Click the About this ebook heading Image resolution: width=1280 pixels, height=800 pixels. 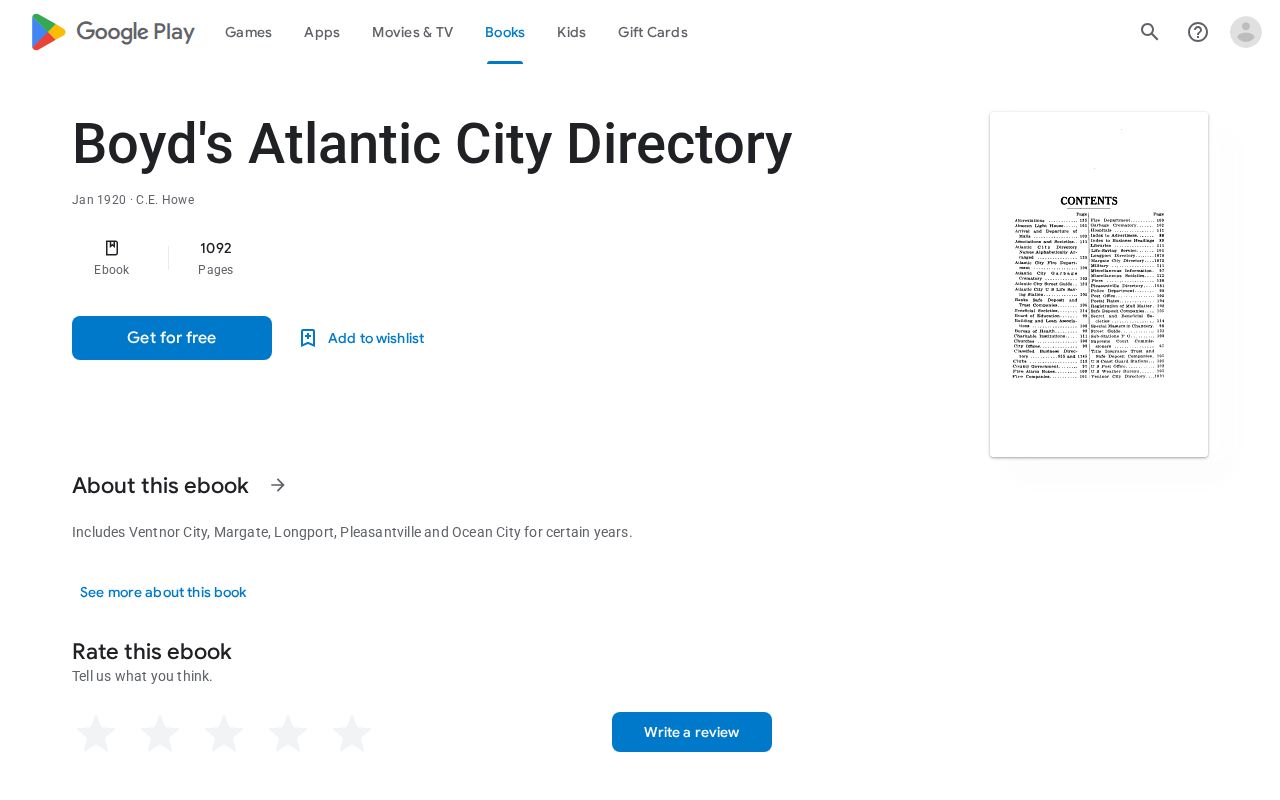pos(160,485)
